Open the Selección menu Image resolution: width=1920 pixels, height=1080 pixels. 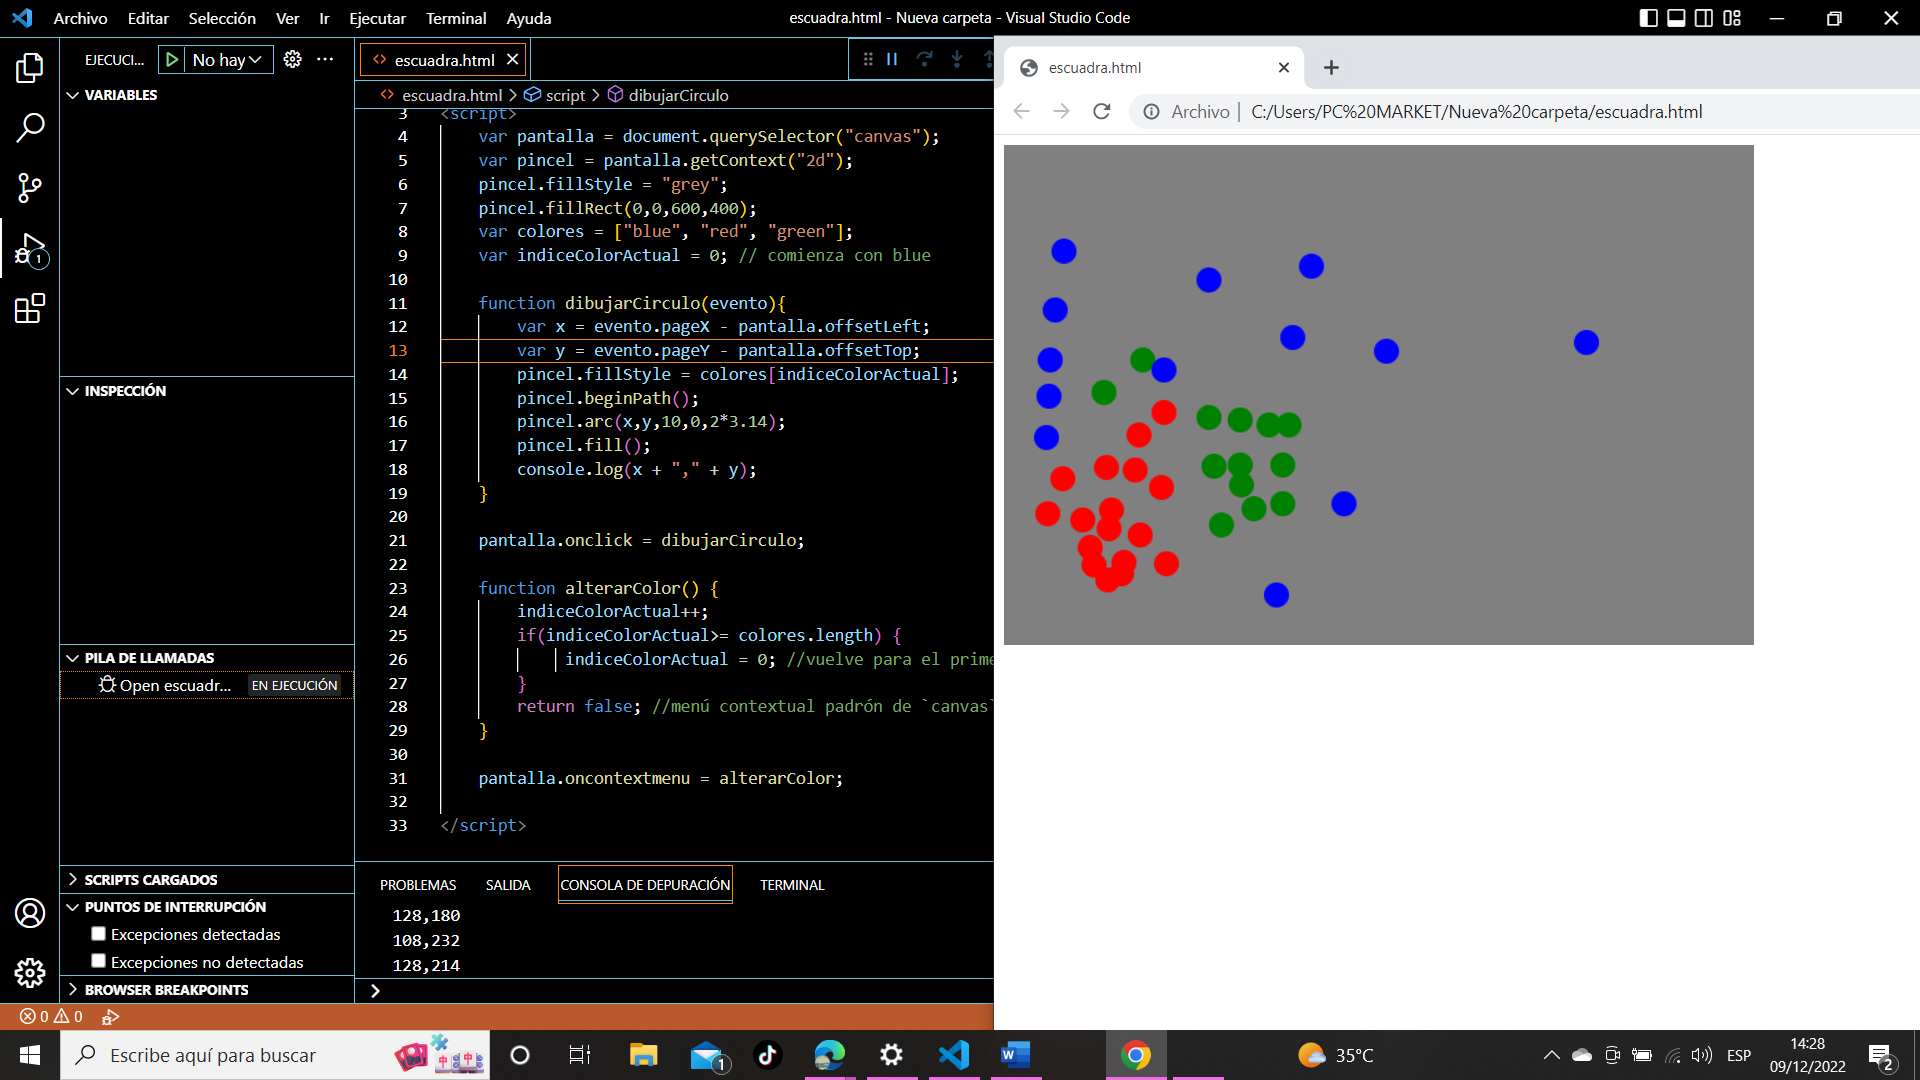[x=222, y=18]
